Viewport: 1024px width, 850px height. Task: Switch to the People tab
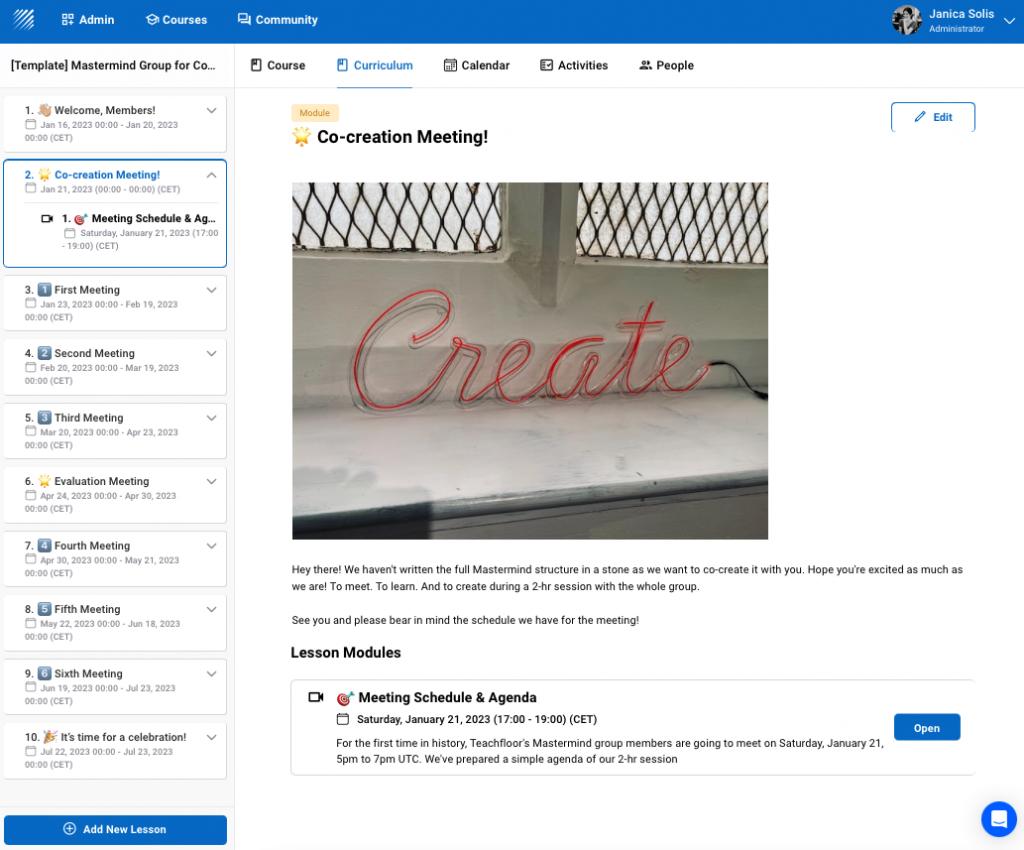click(x=666, y=65)
